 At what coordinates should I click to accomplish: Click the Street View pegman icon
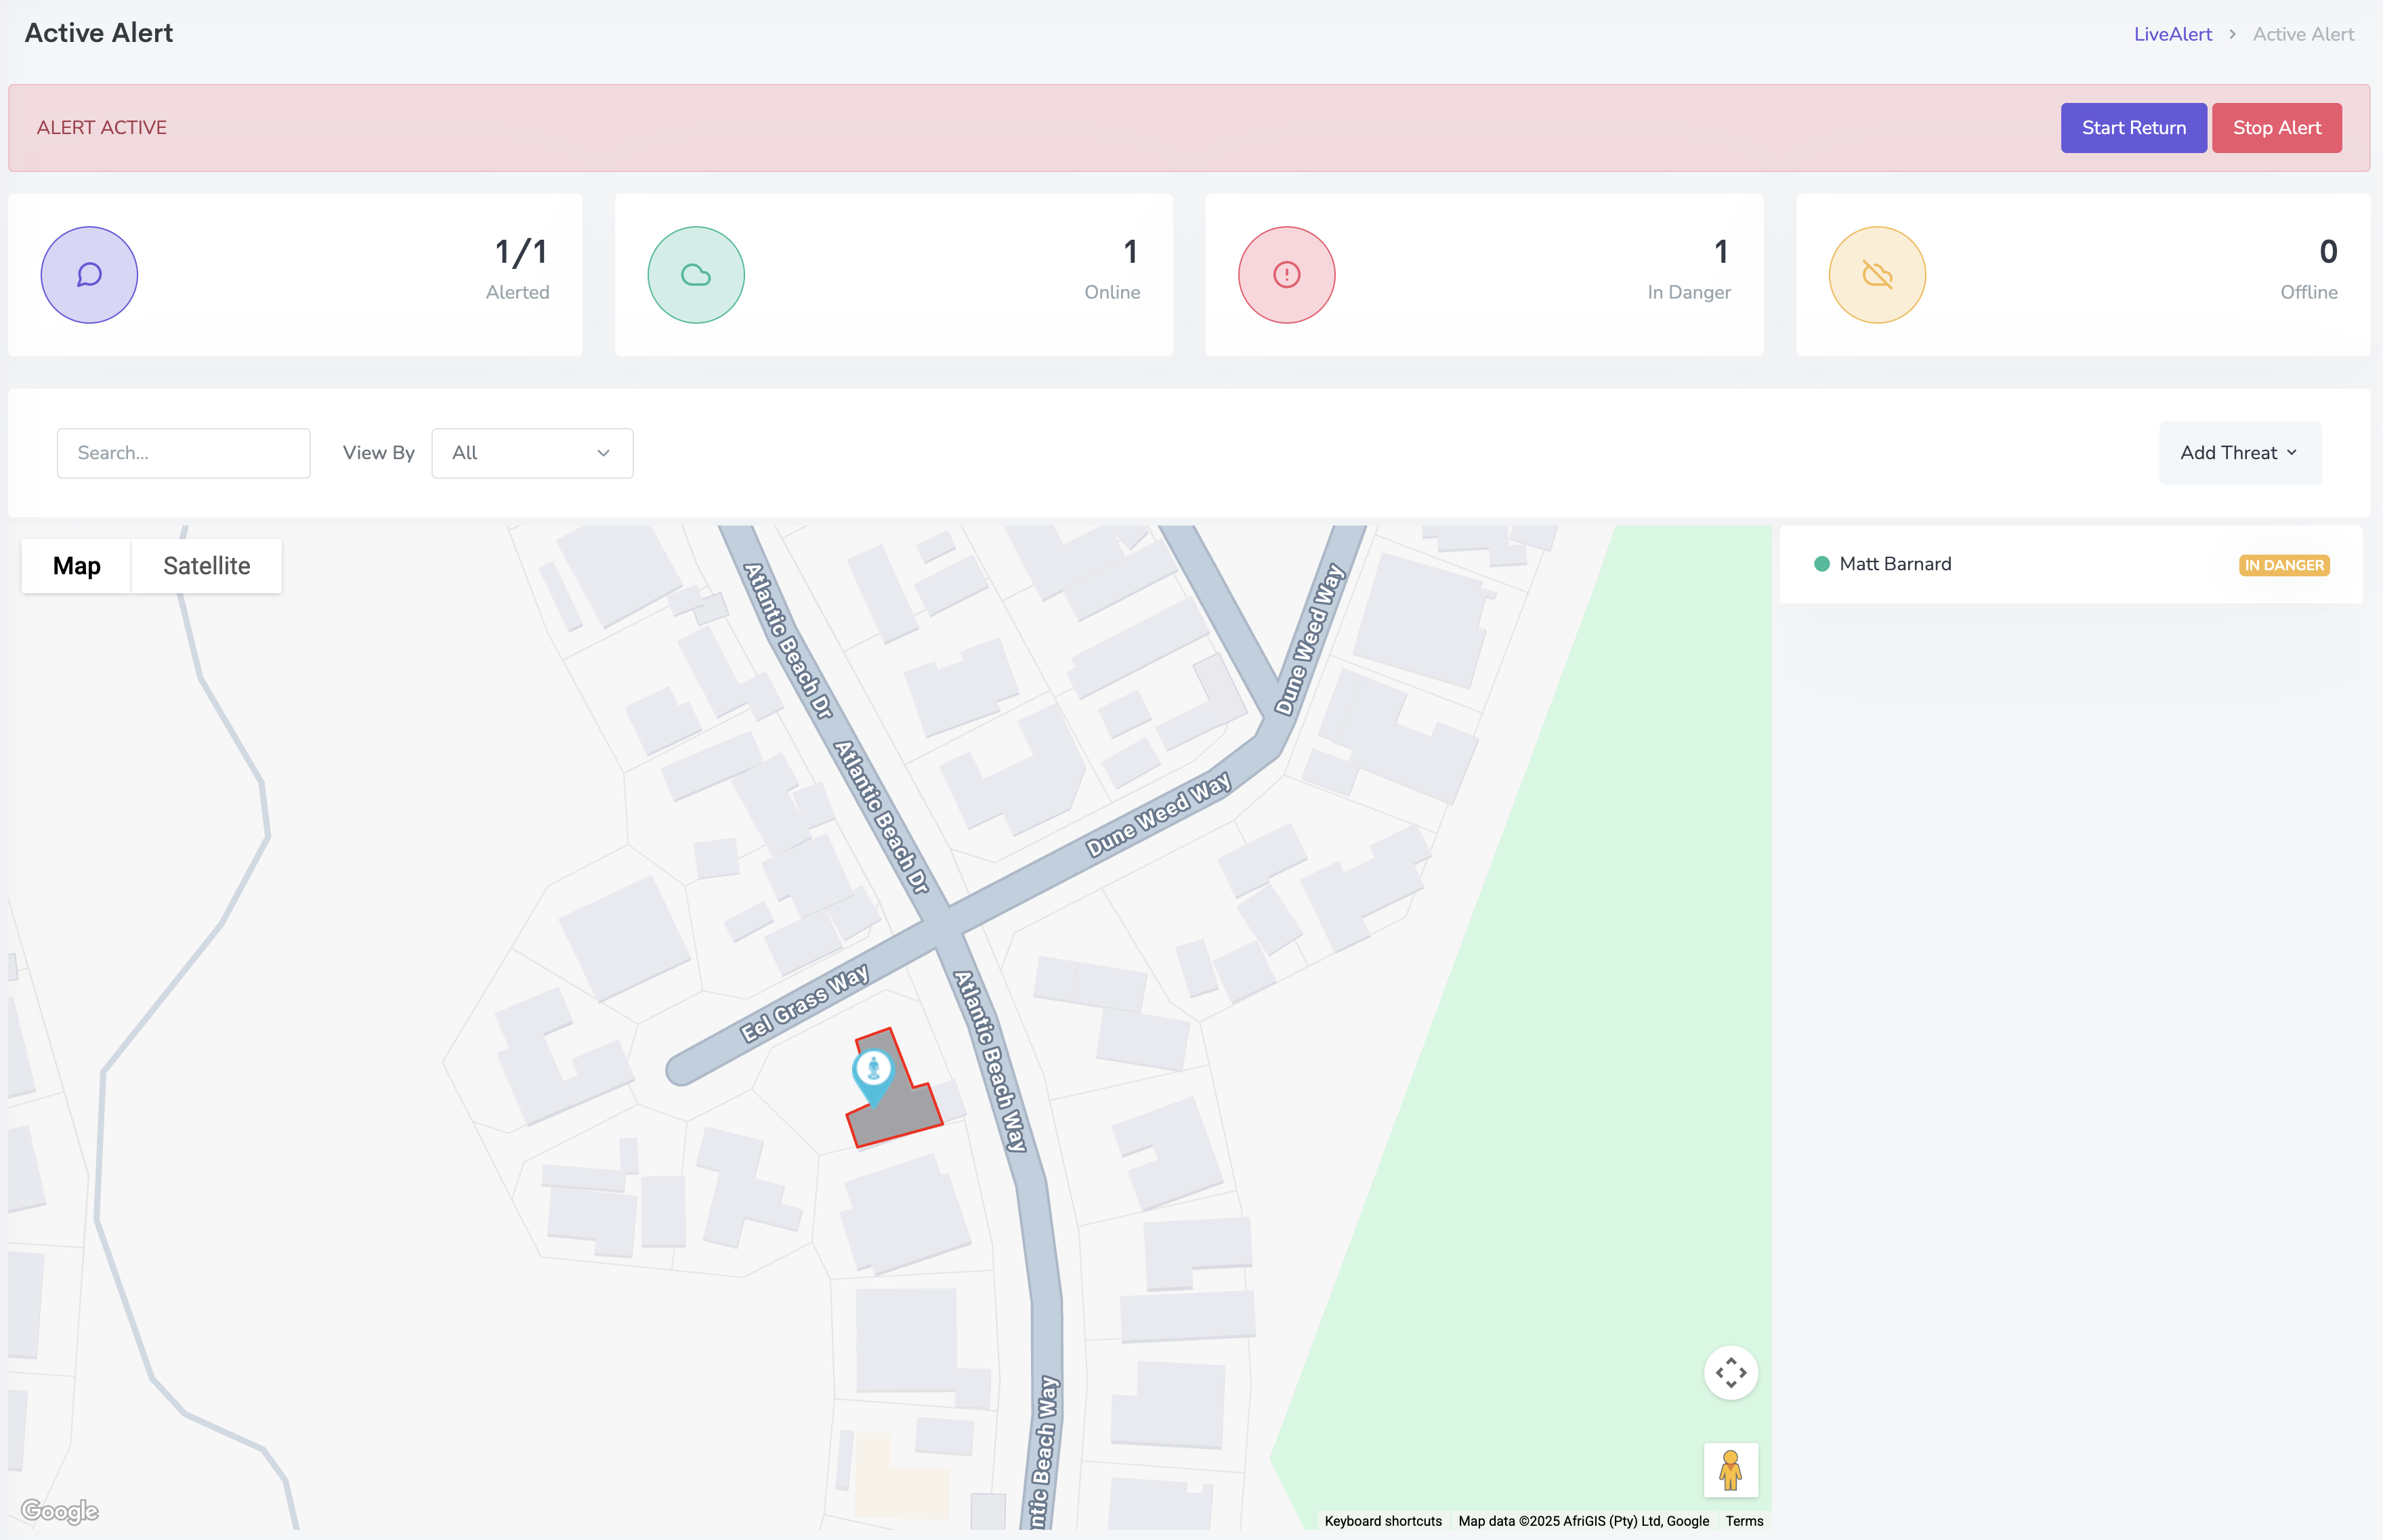[1730, 1469]
